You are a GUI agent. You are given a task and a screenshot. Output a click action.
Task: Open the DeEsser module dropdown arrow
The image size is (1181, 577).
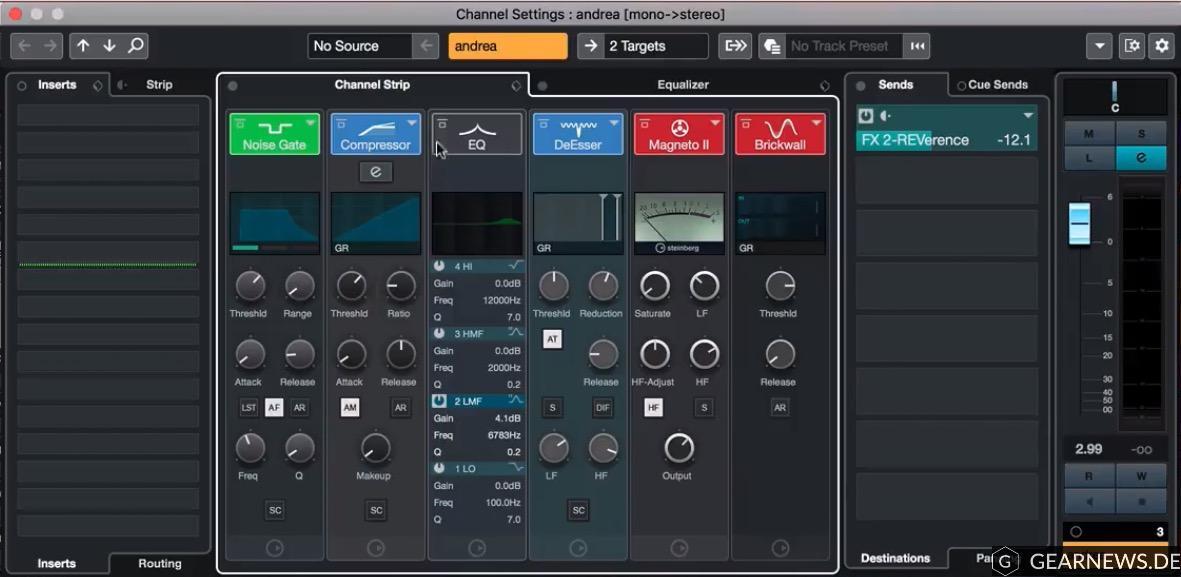point(614,123)
